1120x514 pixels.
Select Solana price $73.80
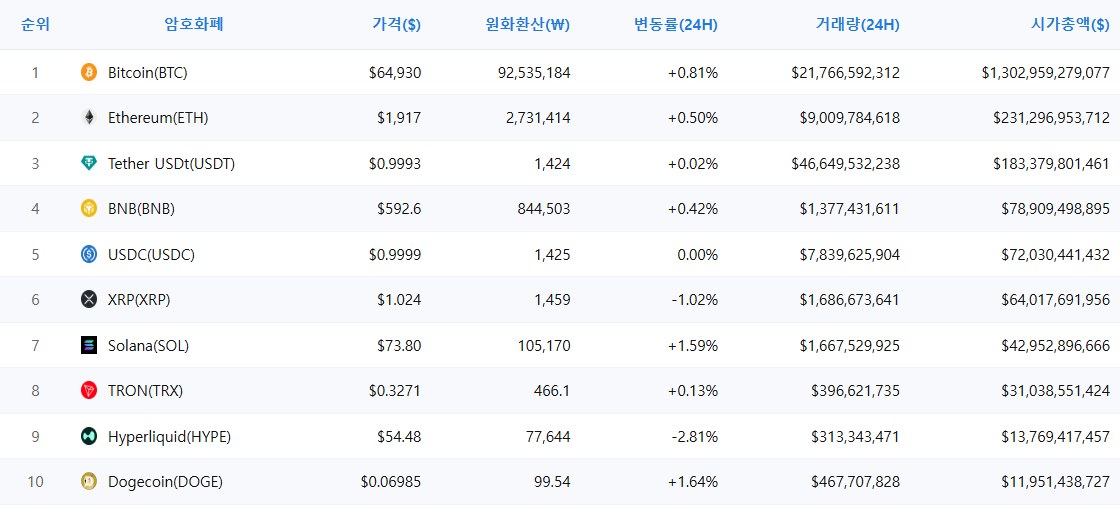click(x=399, y=346)
